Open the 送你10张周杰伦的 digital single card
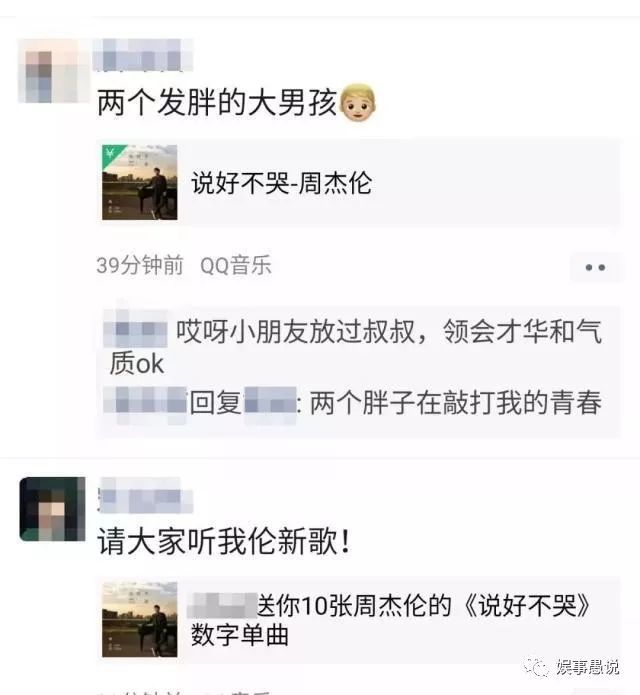 click(359, 620)
